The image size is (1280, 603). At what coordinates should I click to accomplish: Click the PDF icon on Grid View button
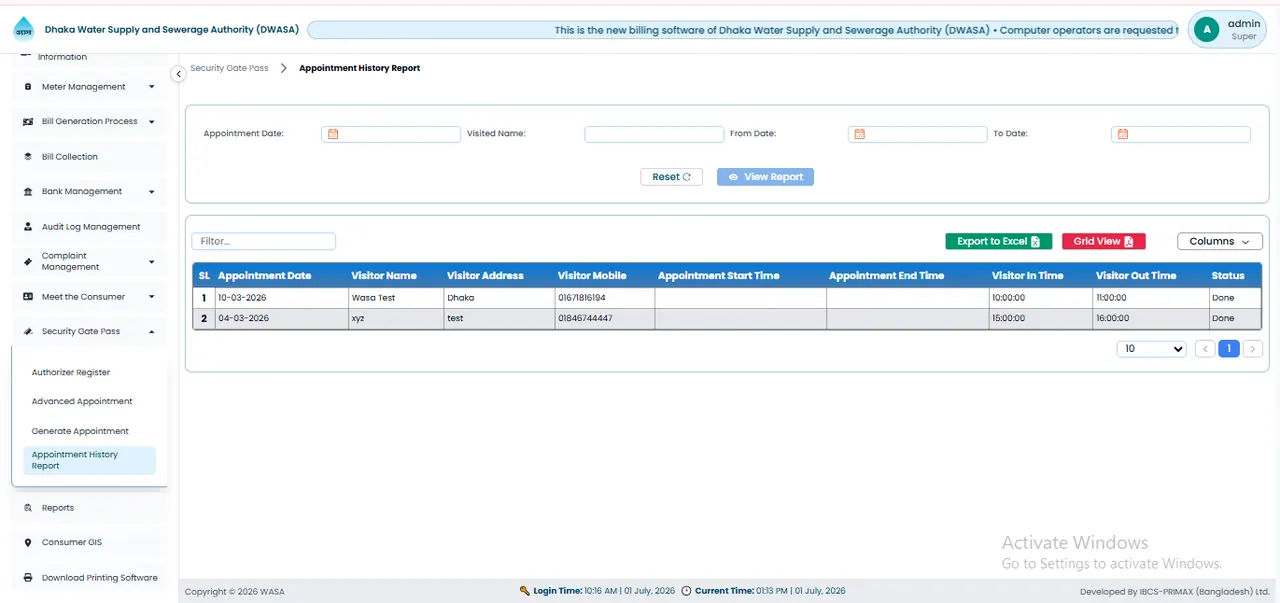tap(1129, 242)
